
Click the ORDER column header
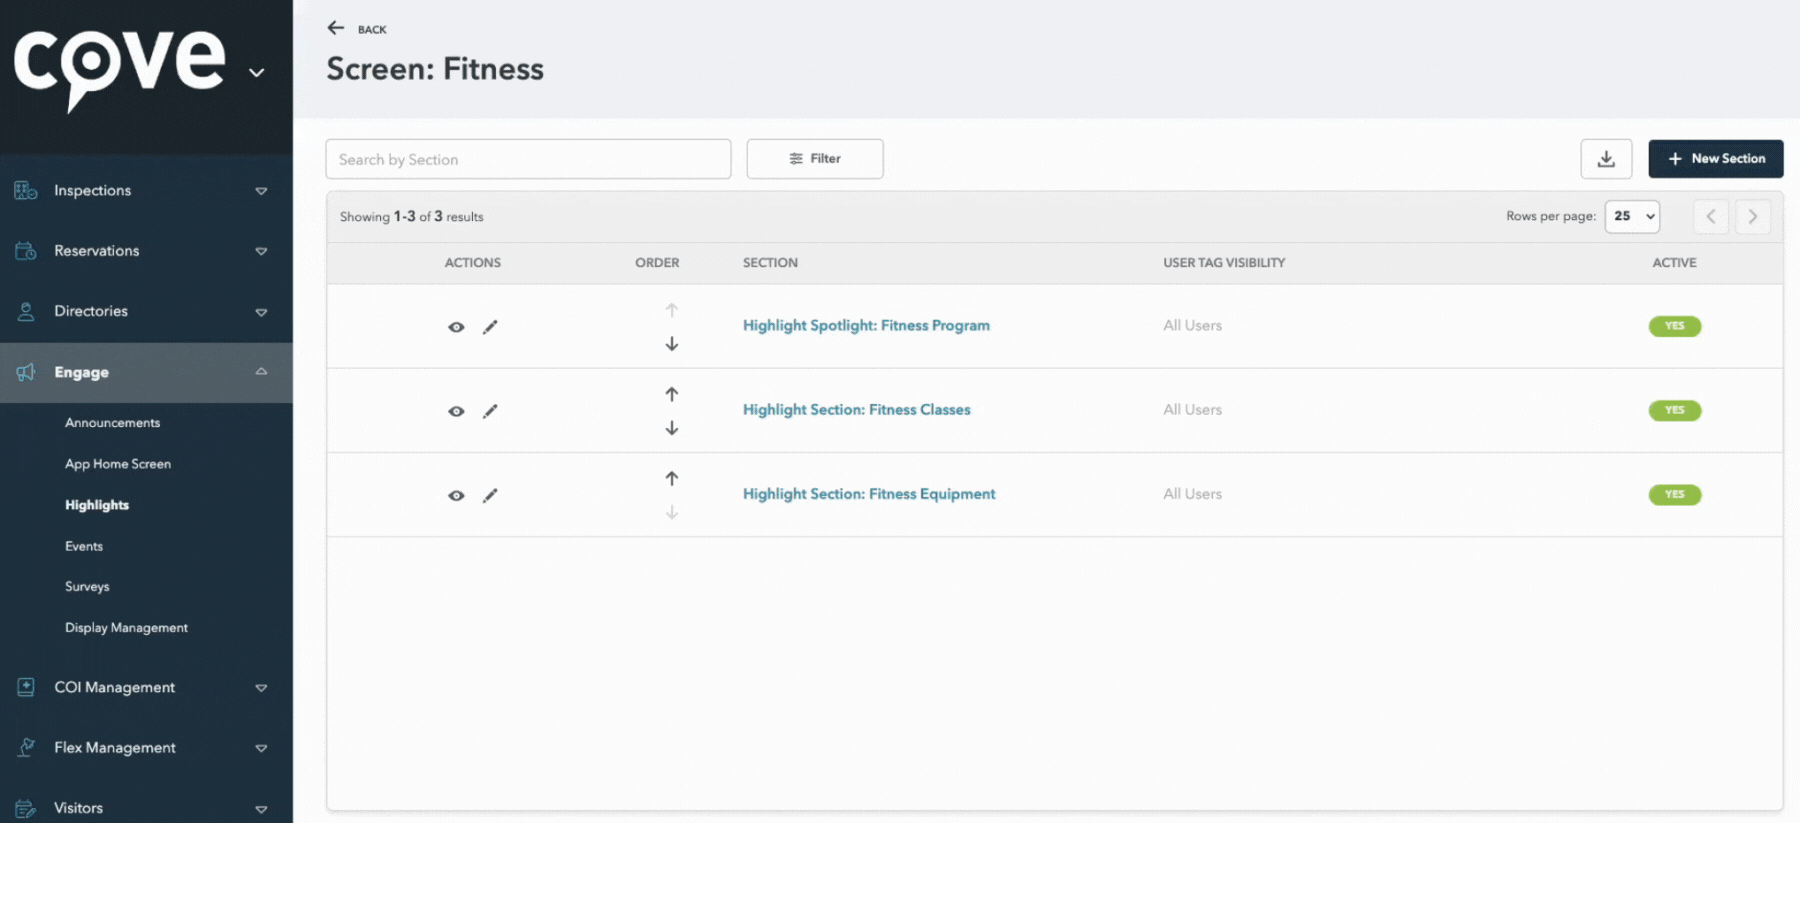tap(657, 263)
